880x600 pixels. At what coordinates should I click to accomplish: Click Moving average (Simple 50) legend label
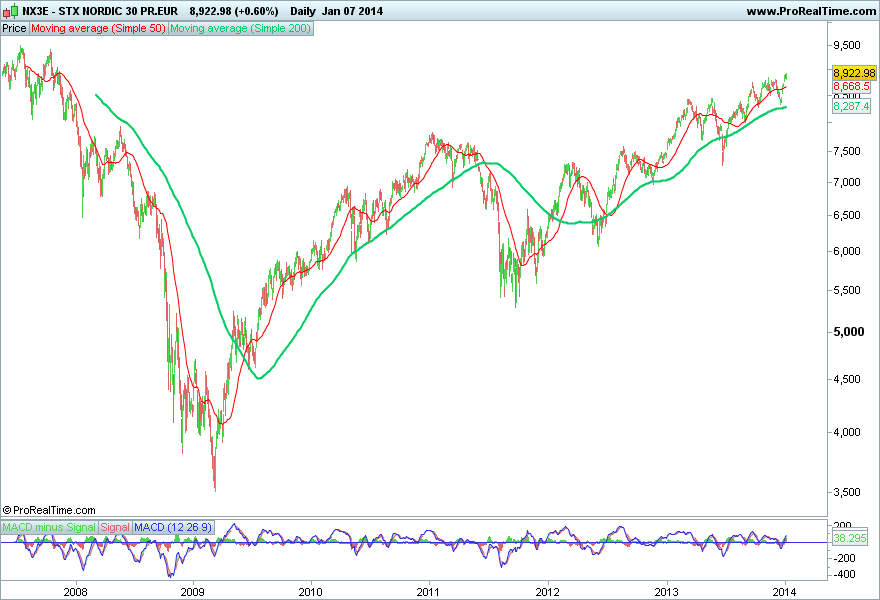[x=98, y=28]
